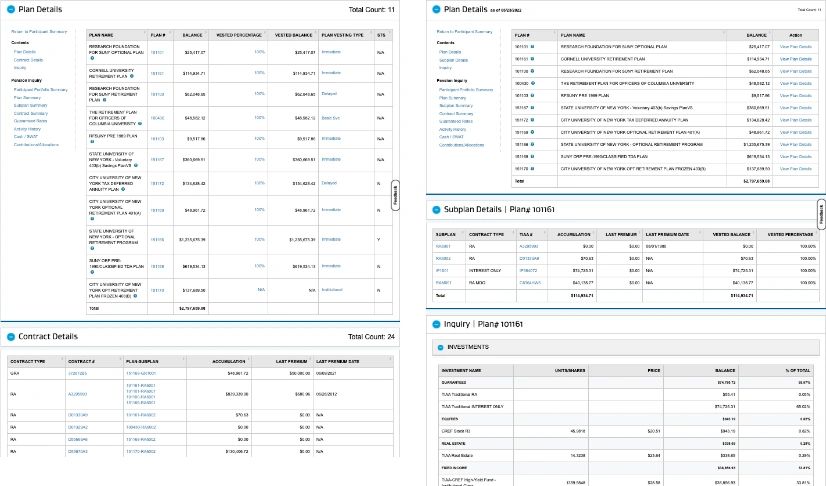The height and width of the screenshot is (486, 826).
Task: Click info icon next to plan number 101167
Action: coord(531,106)
